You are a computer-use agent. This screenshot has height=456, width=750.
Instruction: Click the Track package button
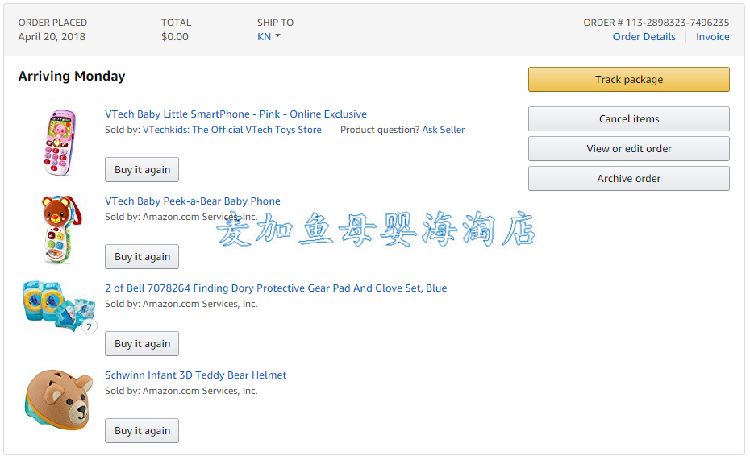[629, 79]
